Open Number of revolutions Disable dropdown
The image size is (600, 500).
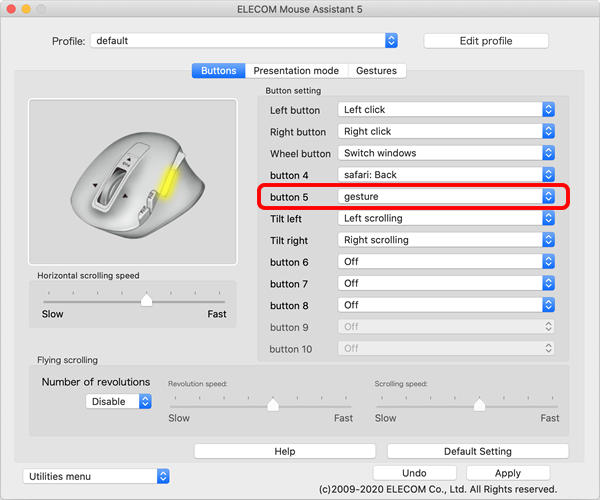119,401
